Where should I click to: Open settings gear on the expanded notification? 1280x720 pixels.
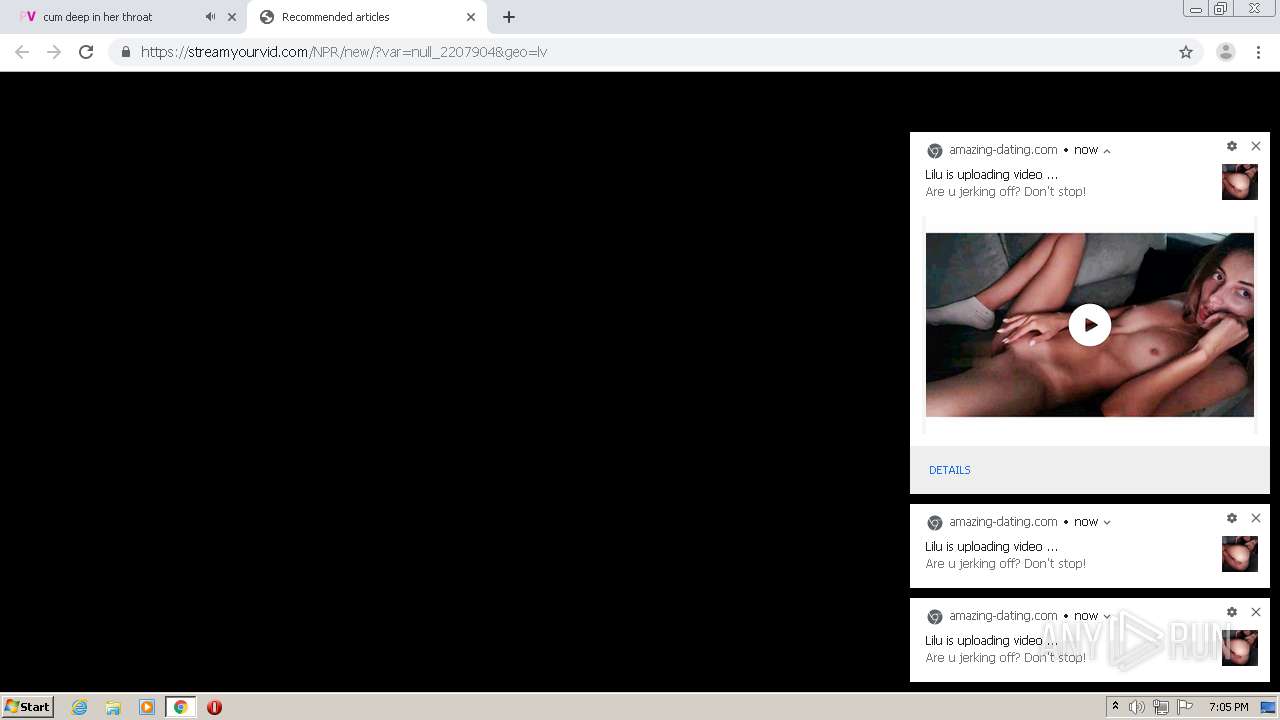point(1232,146)
